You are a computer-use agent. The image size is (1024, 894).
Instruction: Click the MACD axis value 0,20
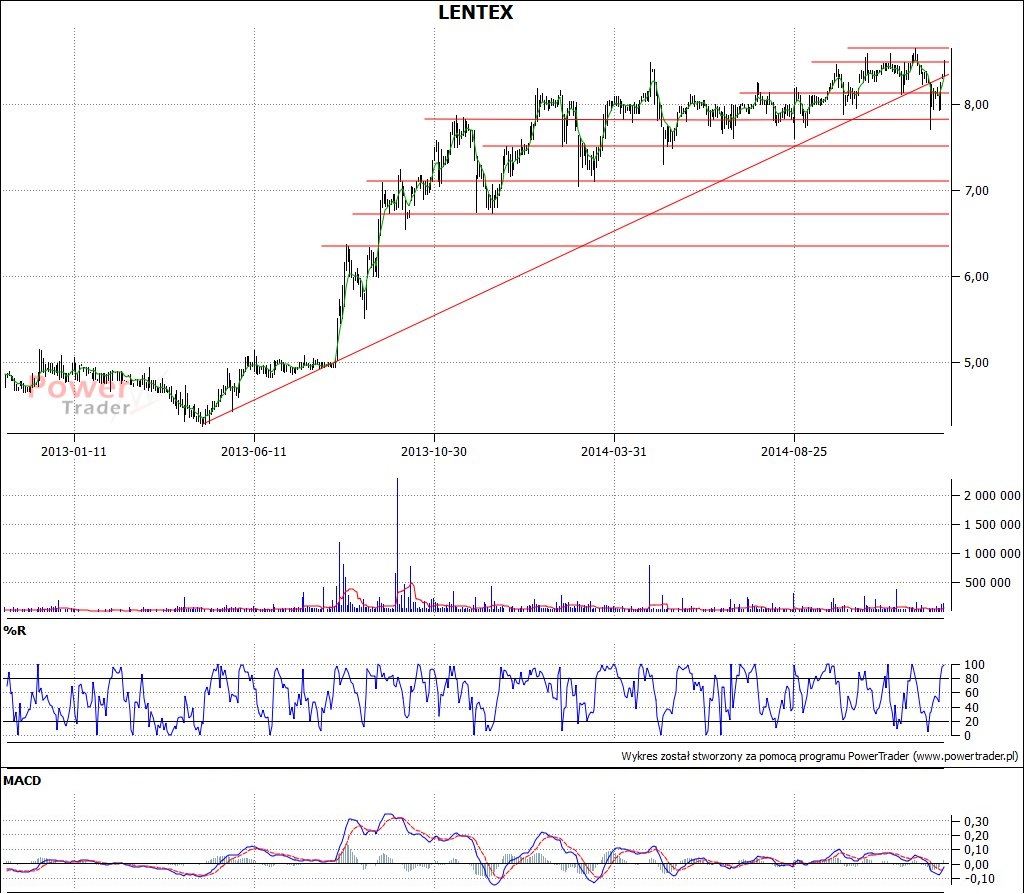click(976, 836)
